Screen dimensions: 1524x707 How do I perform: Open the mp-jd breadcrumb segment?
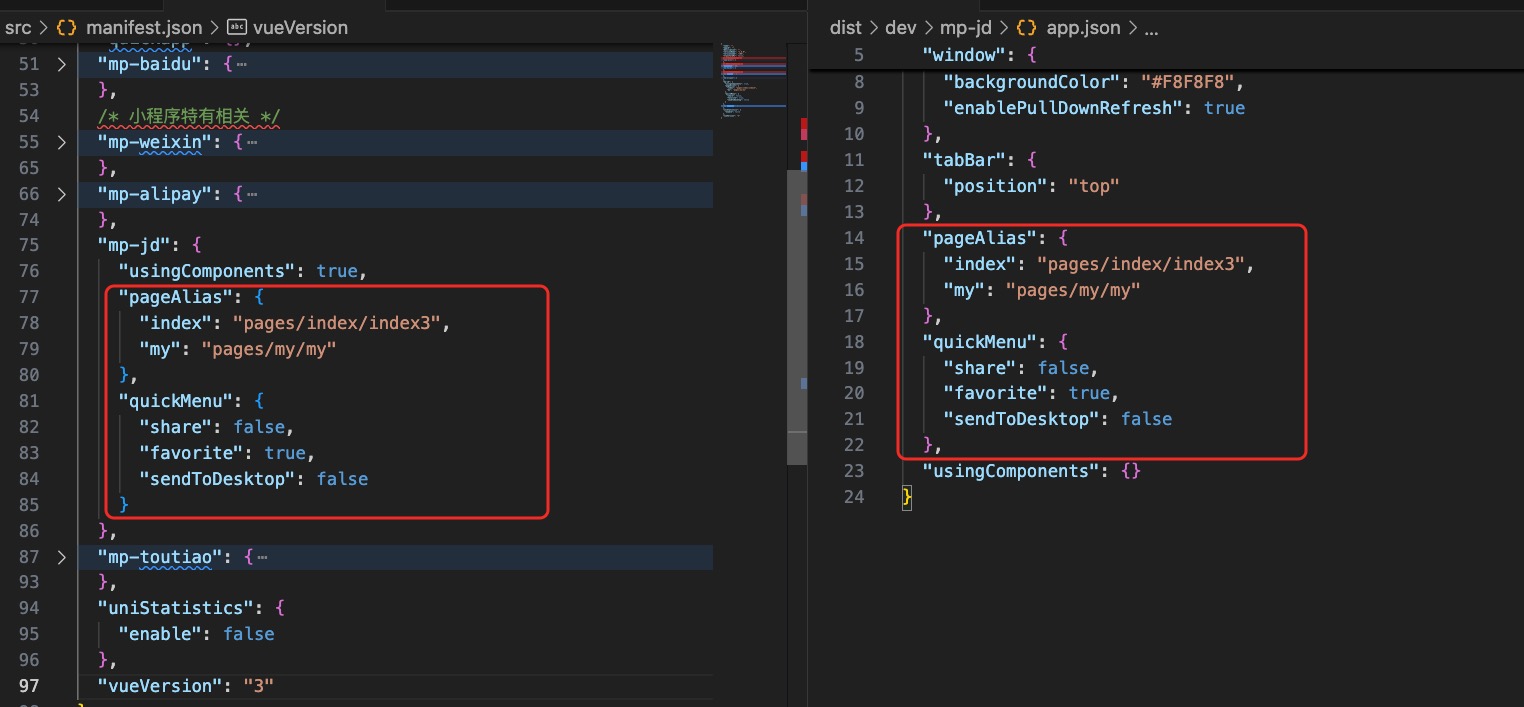click(966, 28)
